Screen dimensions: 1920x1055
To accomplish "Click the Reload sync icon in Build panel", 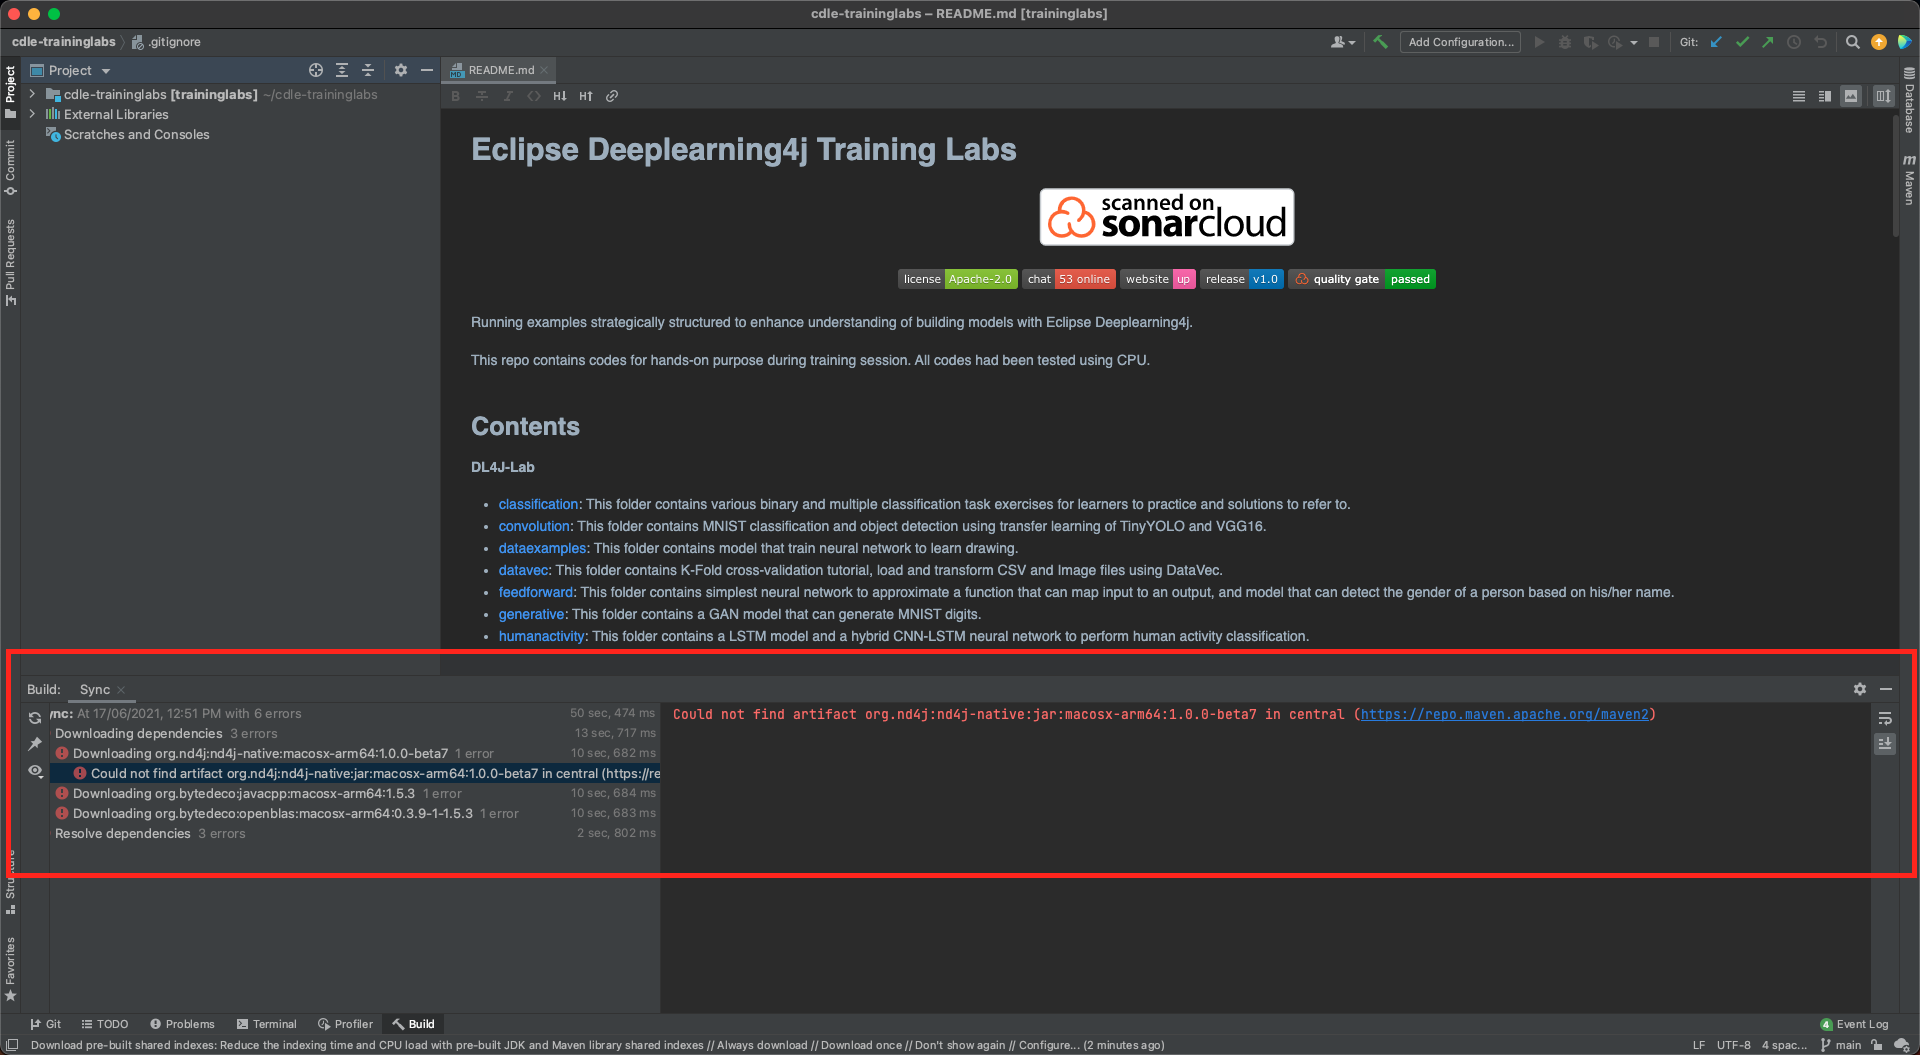I will click(35, 717).
